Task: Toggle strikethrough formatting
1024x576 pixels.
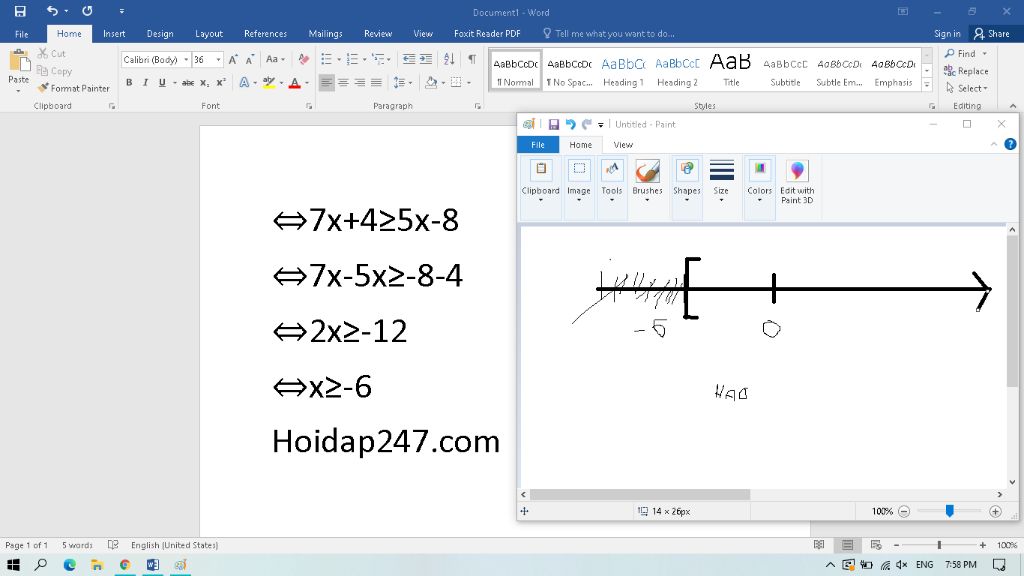Action: pos(188,82)
